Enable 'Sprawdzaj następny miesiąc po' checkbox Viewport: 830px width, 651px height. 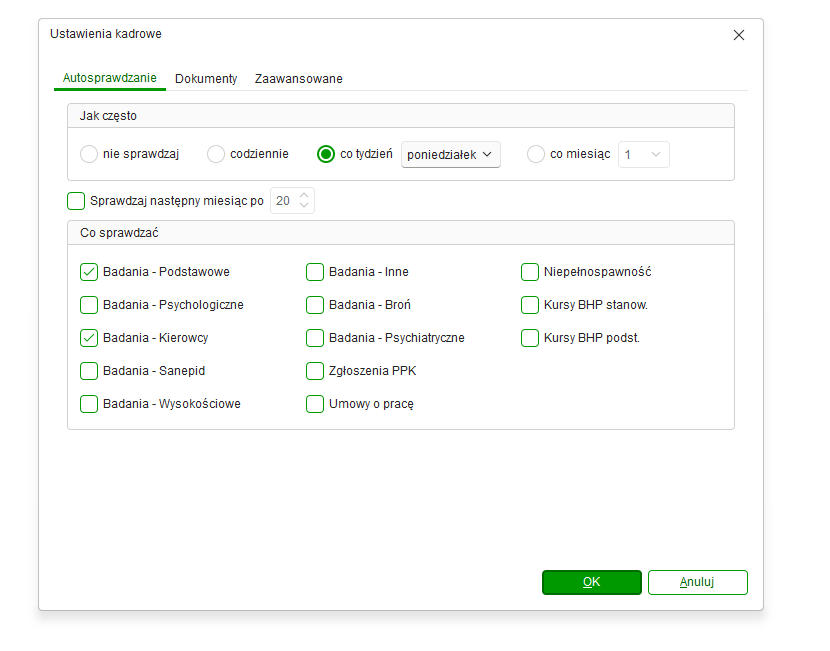76,201
